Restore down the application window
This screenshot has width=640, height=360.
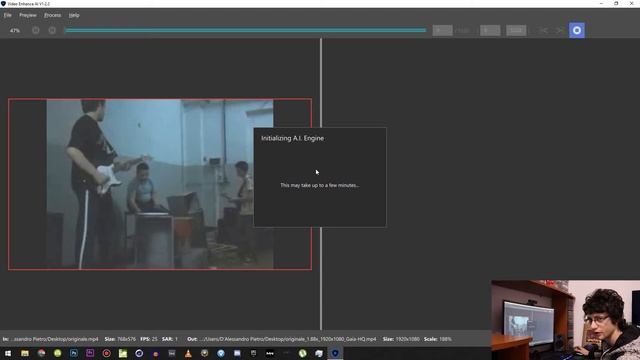[616, 3]
